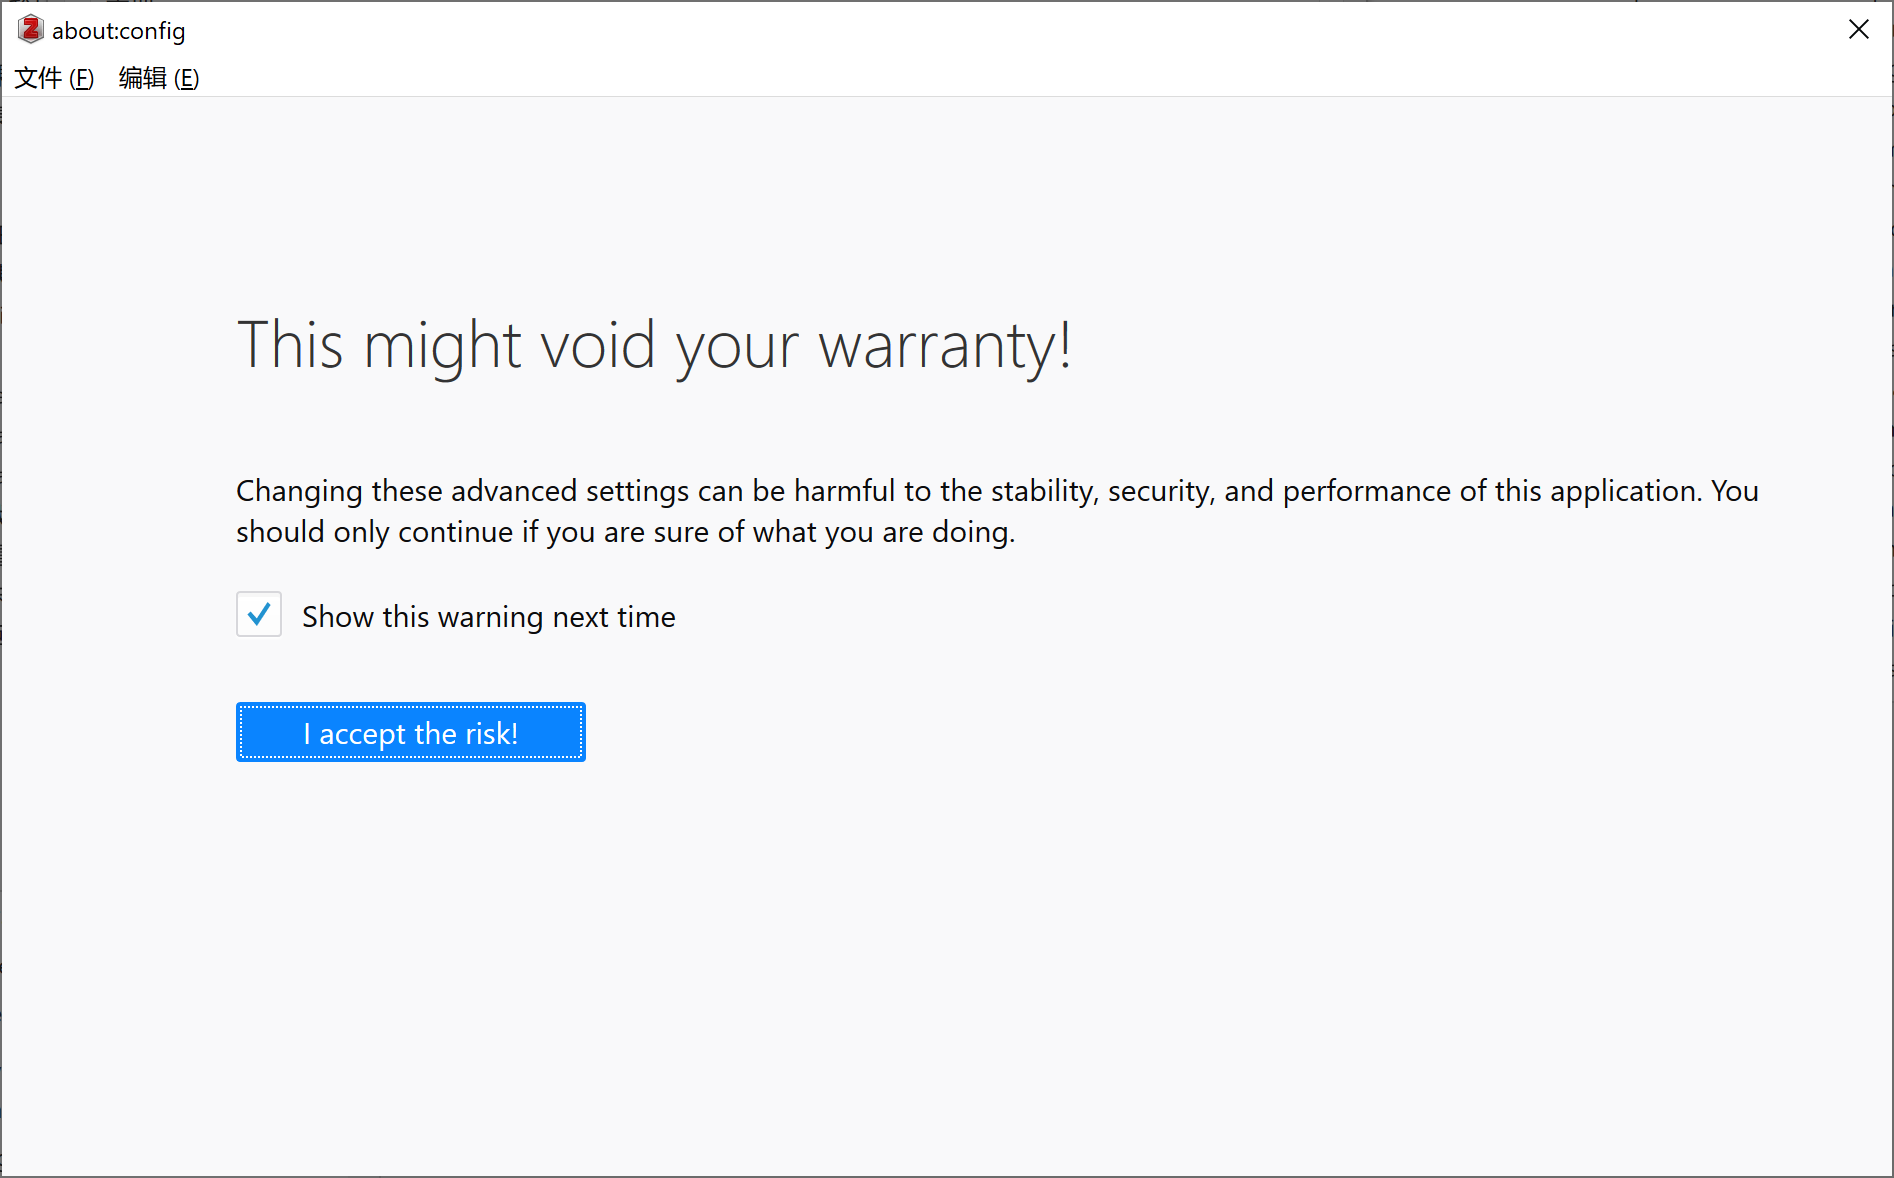Screen dimensions: 1894x1178
Task: Click the 'This might void your warranty!' heading
Action: tap(654, 346)
